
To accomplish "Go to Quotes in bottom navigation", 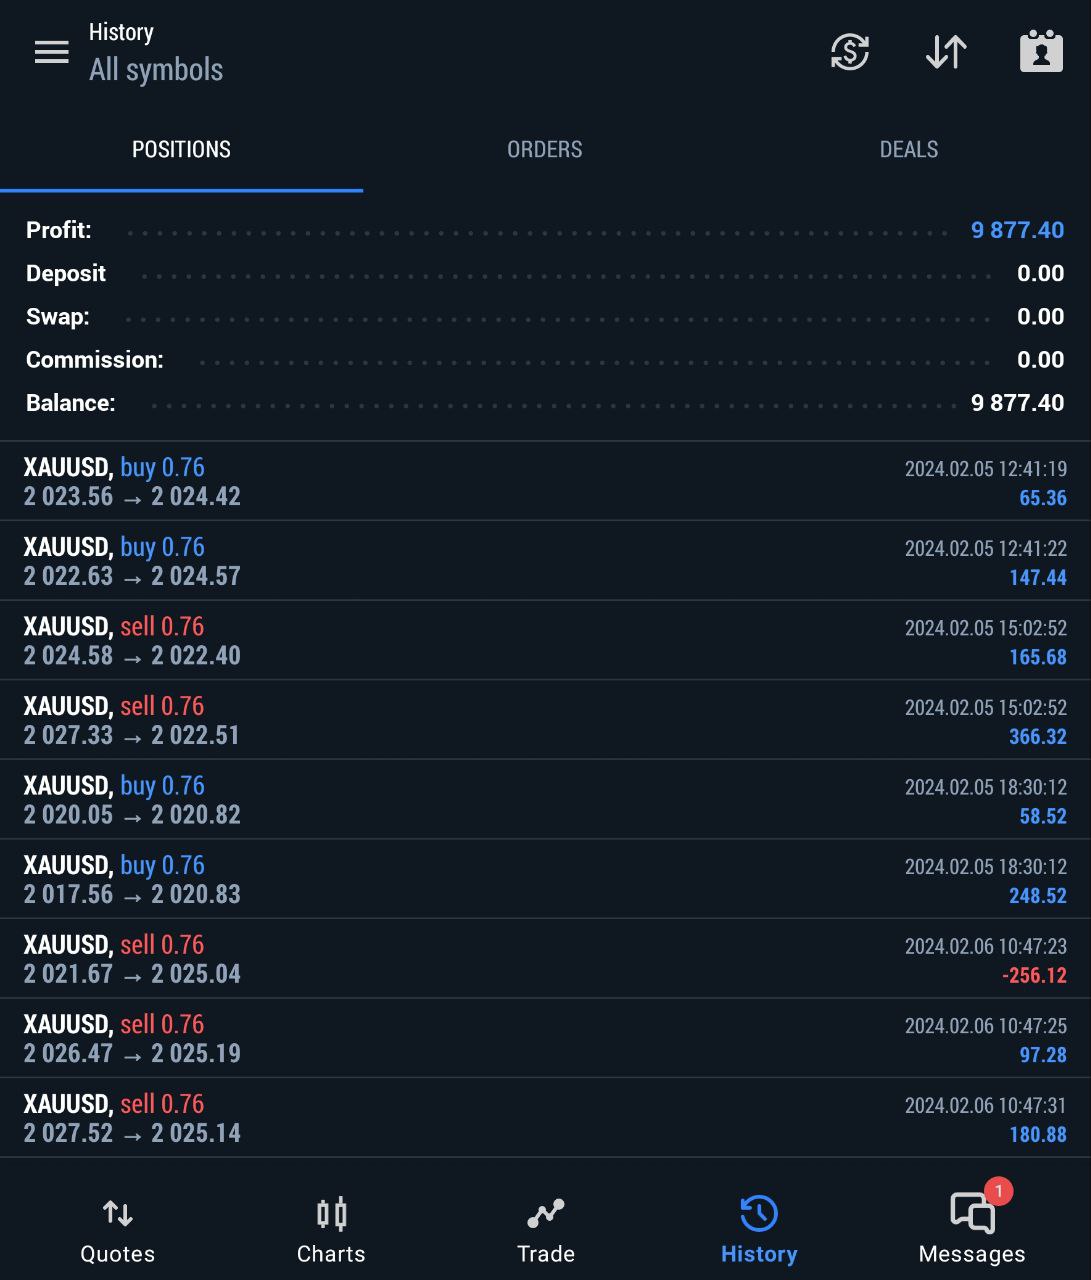I will [118, 1230].
